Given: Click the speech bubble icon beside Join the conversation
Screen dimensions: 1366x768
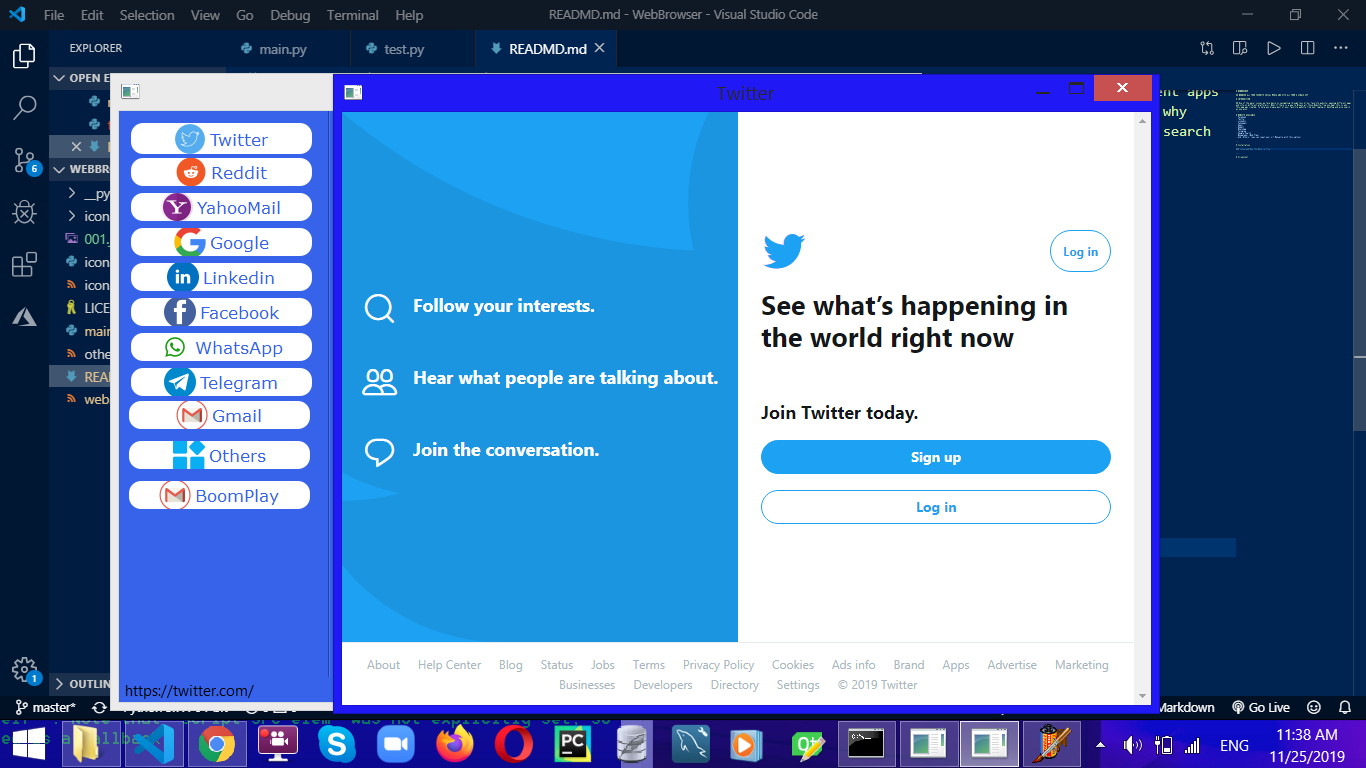Looking at the screenshot, I should [x=380, y=452].
